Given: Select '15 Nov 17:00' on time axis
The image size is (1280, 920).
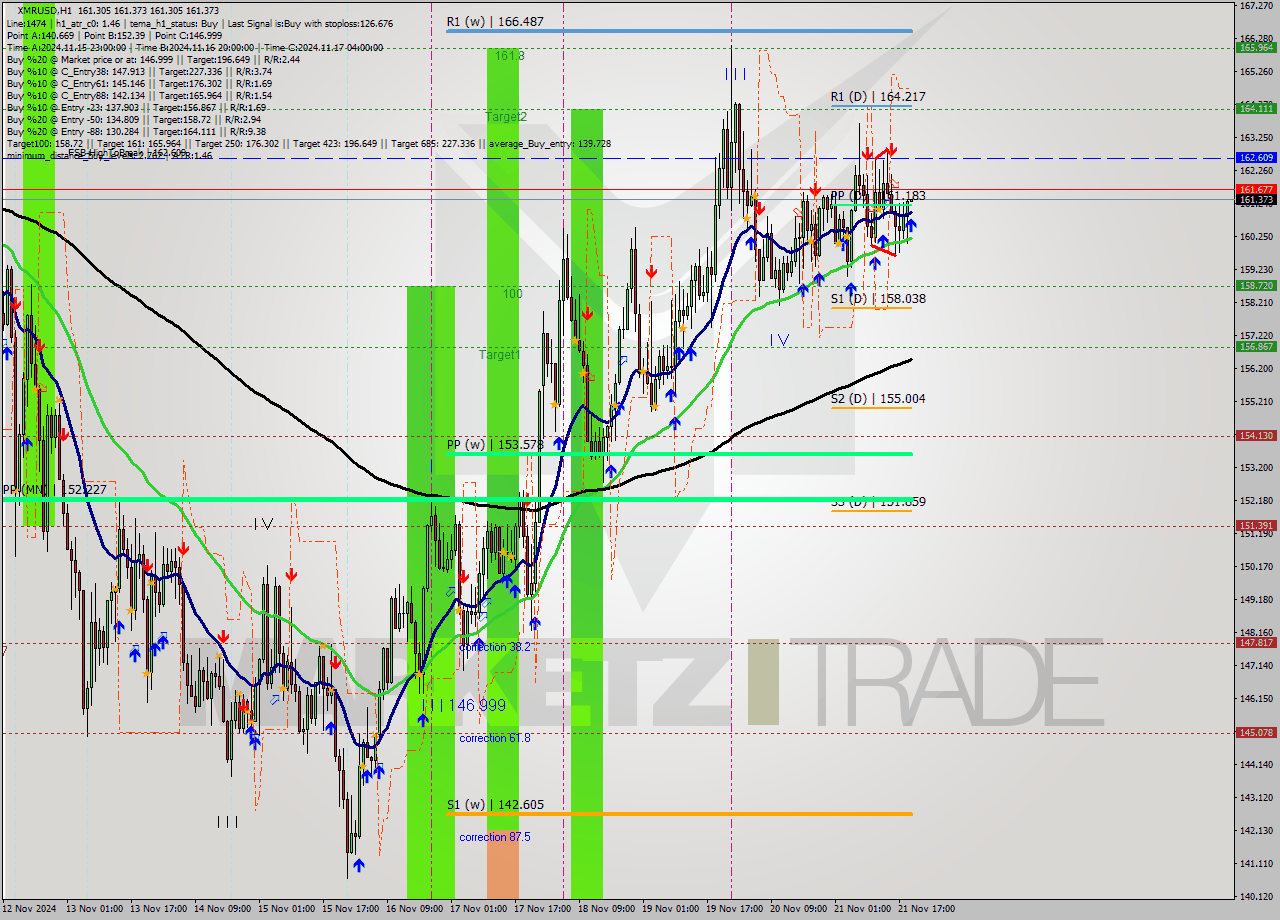Looking at the screenshot, I should [x=351, y=909].
